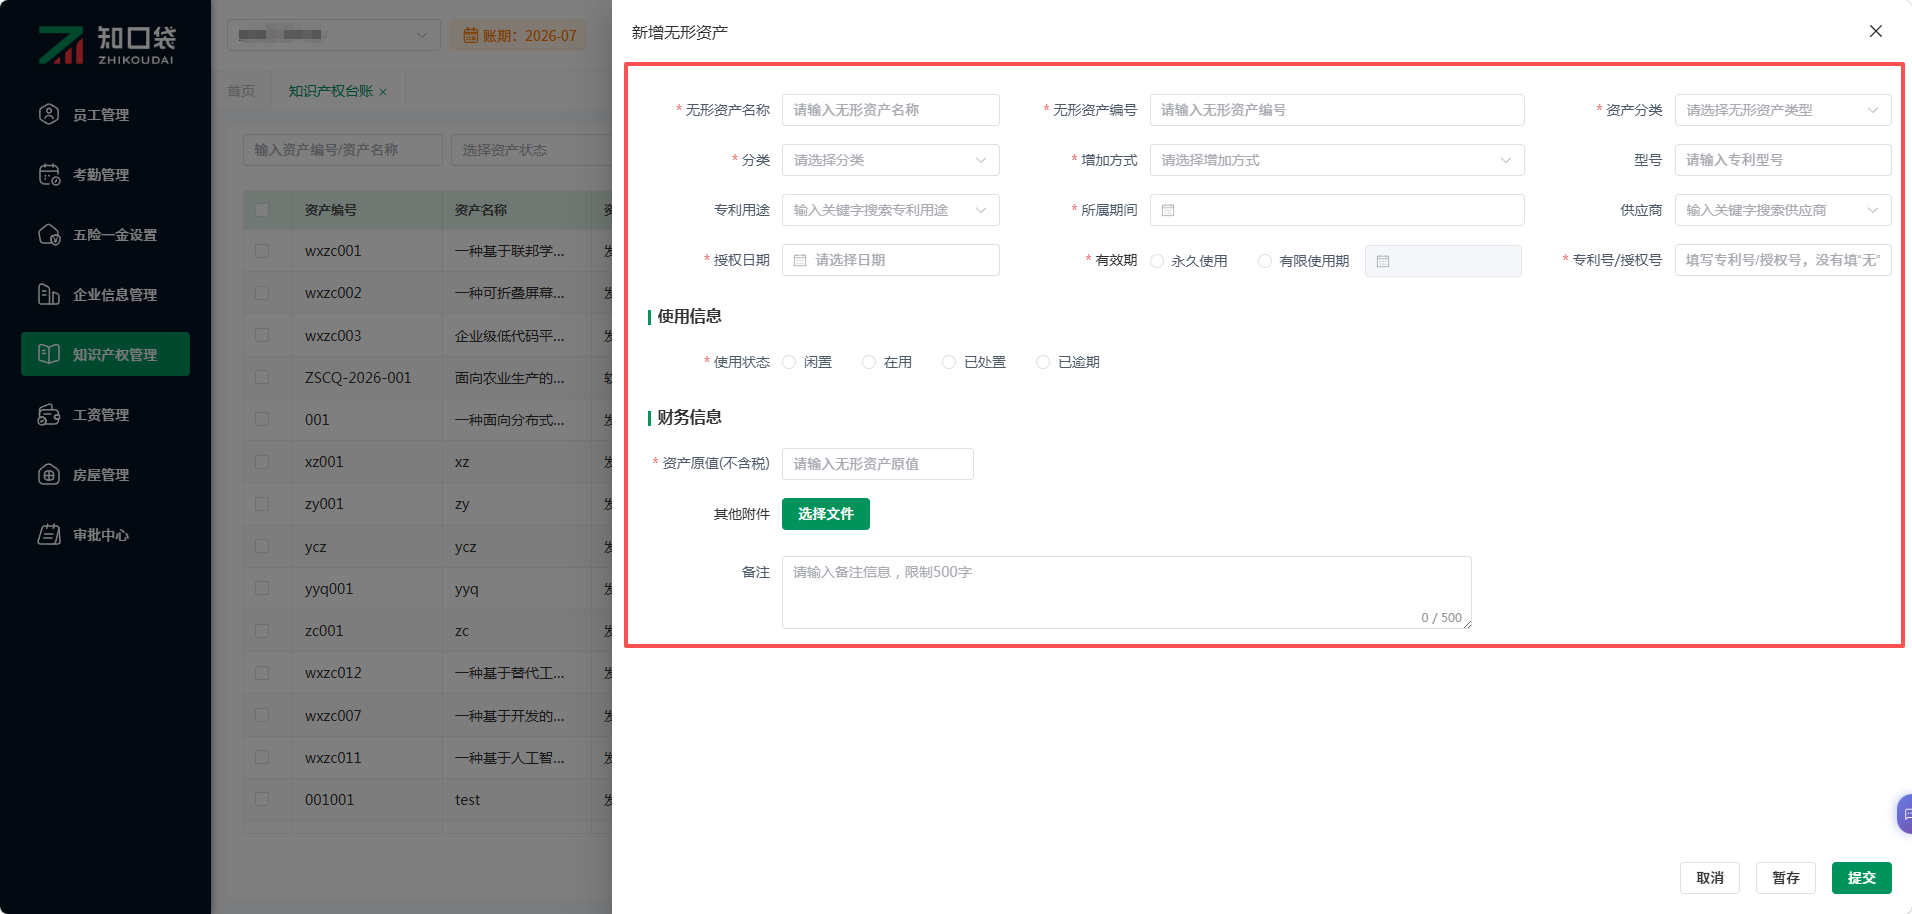Click the 取消 button
Image resolution: width=1912 pixels, height=914 pixels.
1710,878
